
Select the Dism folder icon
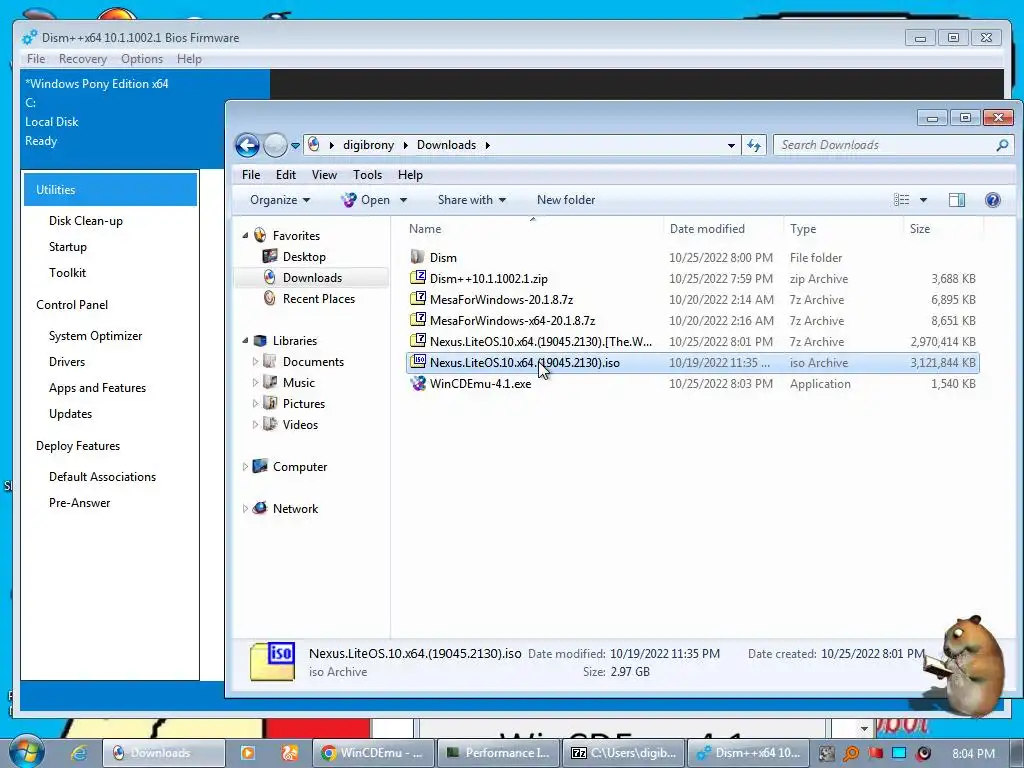417,257
